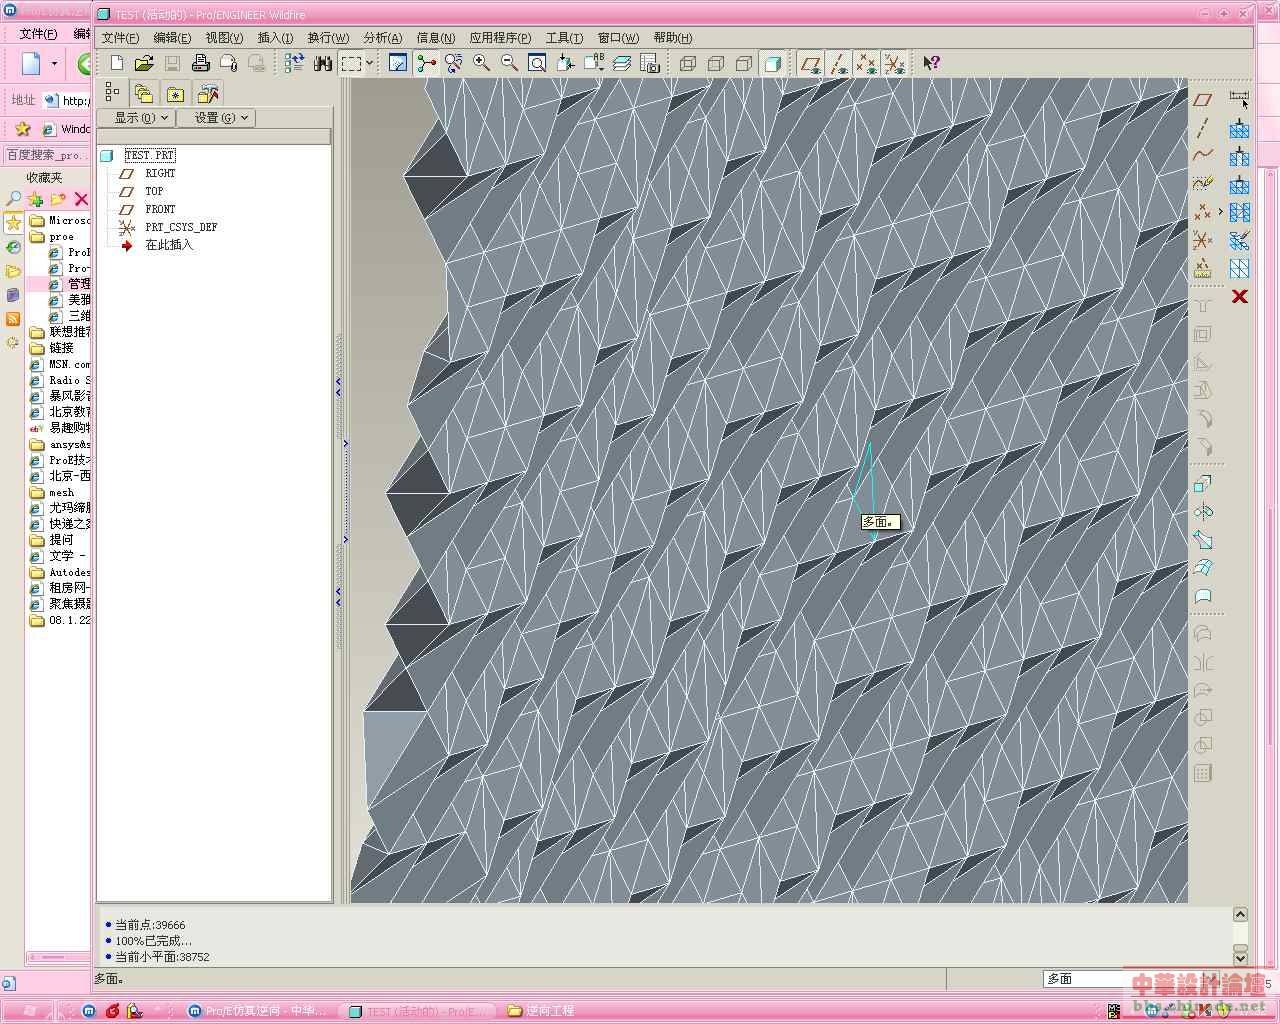1280x1024 pixels.
Task: Click the Zoom Out magnifier icon
Action: click(x=509, y=63)
